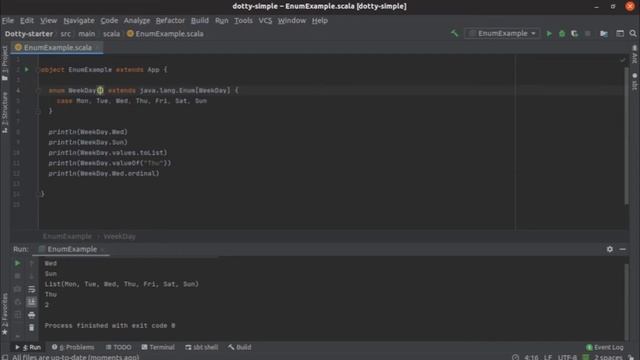Start debugging with the green bug icon
The height and width of the screenshot is (360, 640).
click(x=562, y=34)
